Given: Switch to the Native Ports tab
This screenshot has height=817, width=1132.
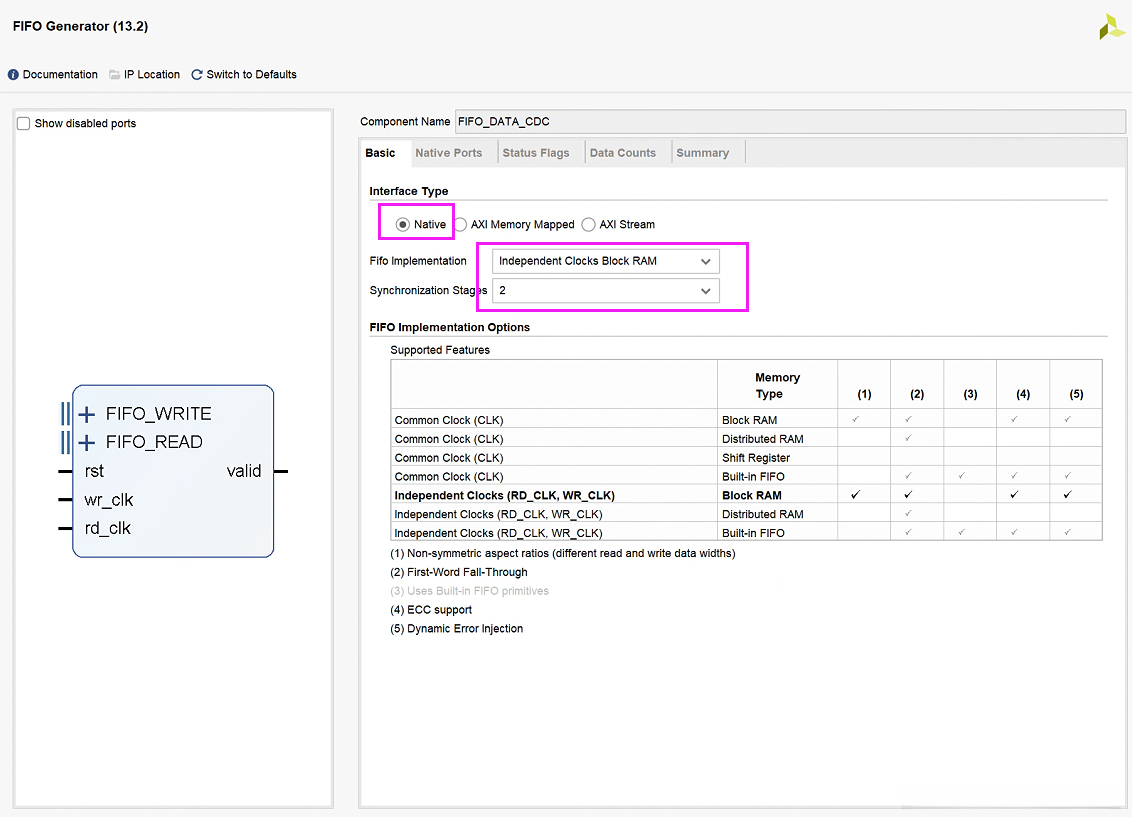Looking at the screenshot, I should coord(448,153).
